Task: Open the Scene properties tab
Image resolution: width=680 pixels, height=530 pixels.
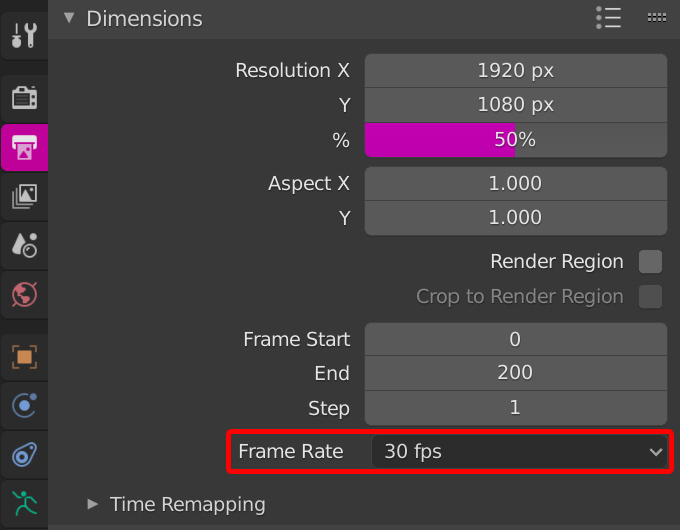Action: [x=24, y=245]
